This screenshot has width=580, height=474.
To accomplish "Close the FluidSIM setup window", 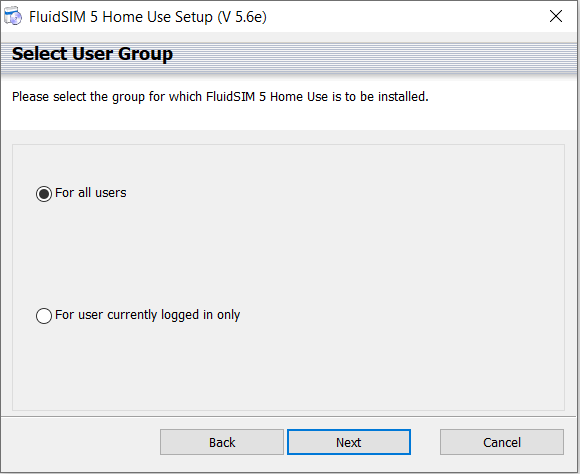I will [x=556, y=16].
